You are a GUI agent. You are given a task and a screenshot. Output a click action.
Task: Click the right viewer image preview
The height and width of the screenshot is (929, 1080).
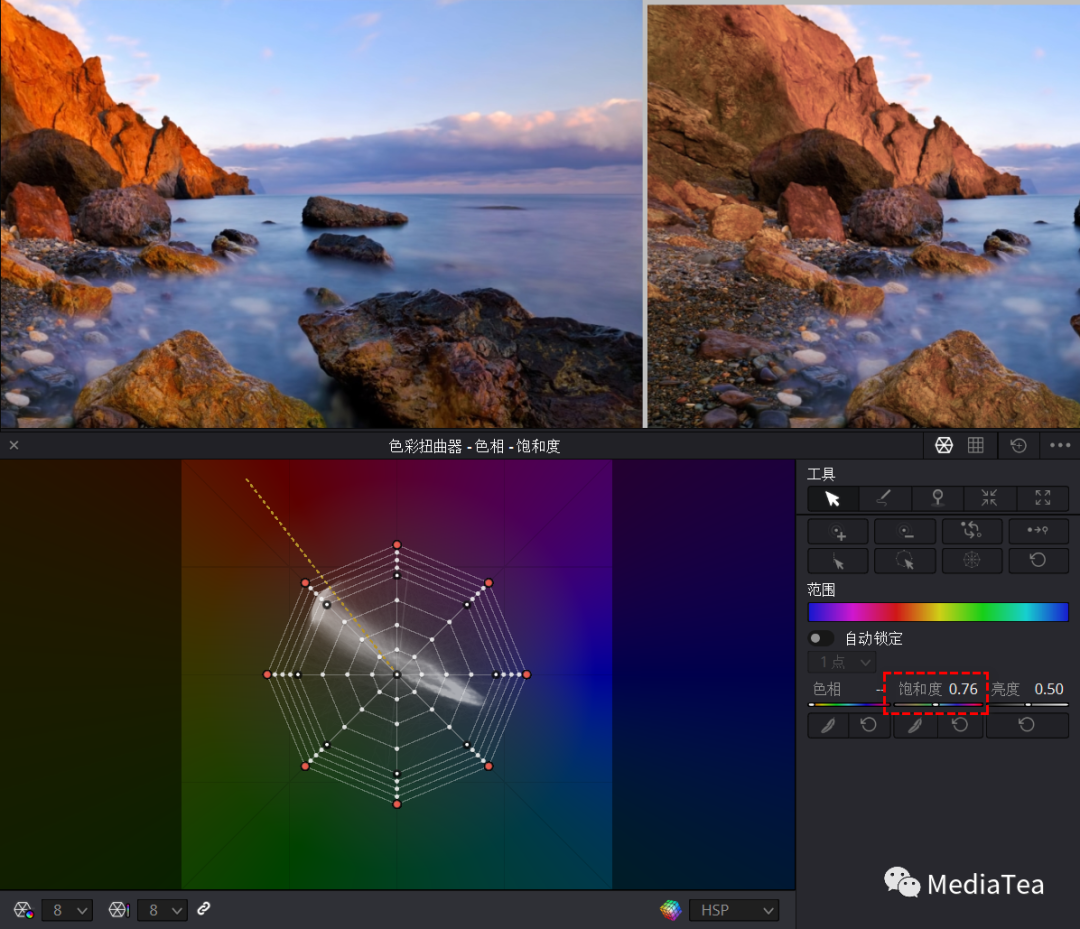pyautogui.click(x=864, y=216)
